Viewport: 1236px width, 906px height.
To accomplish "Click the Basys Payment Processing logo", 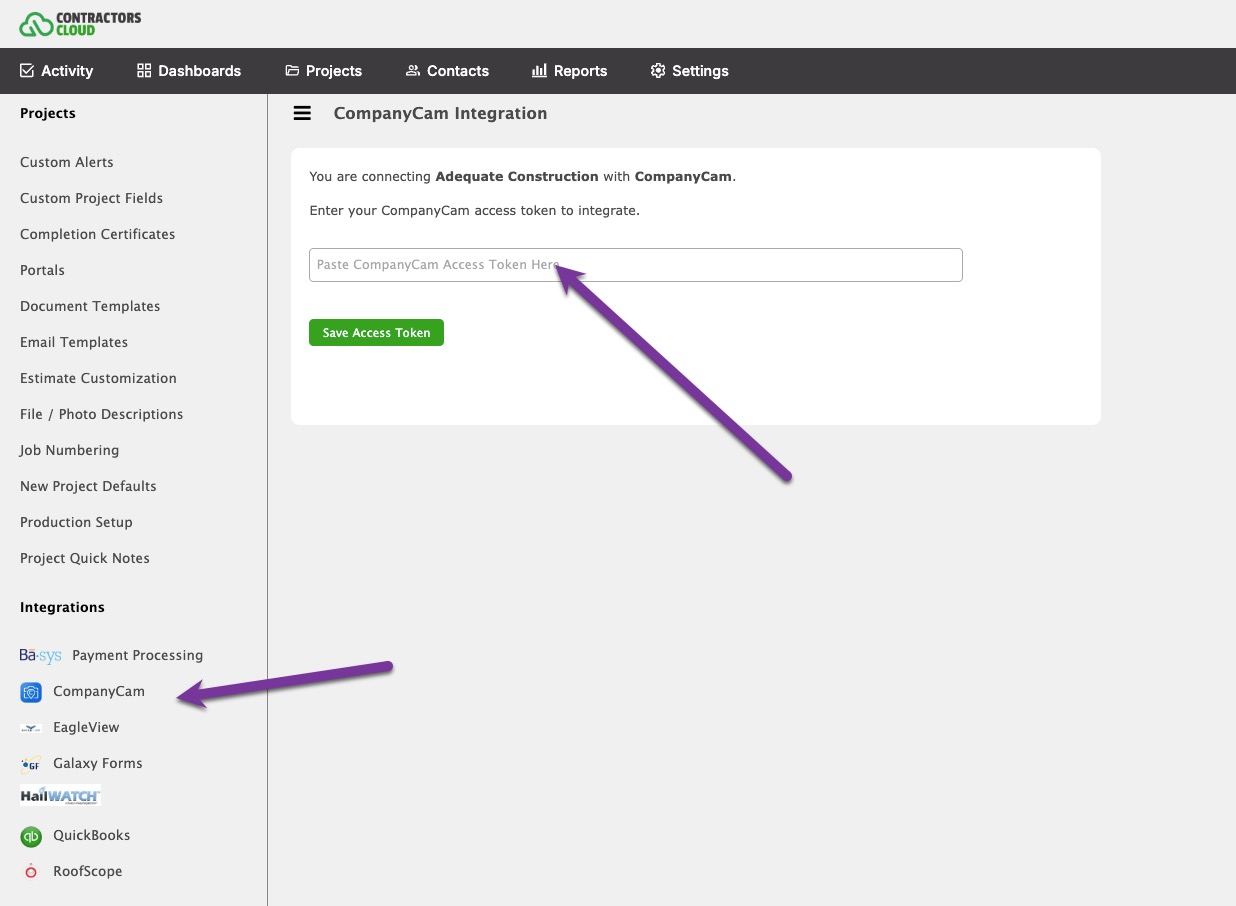I will [40, 656].
